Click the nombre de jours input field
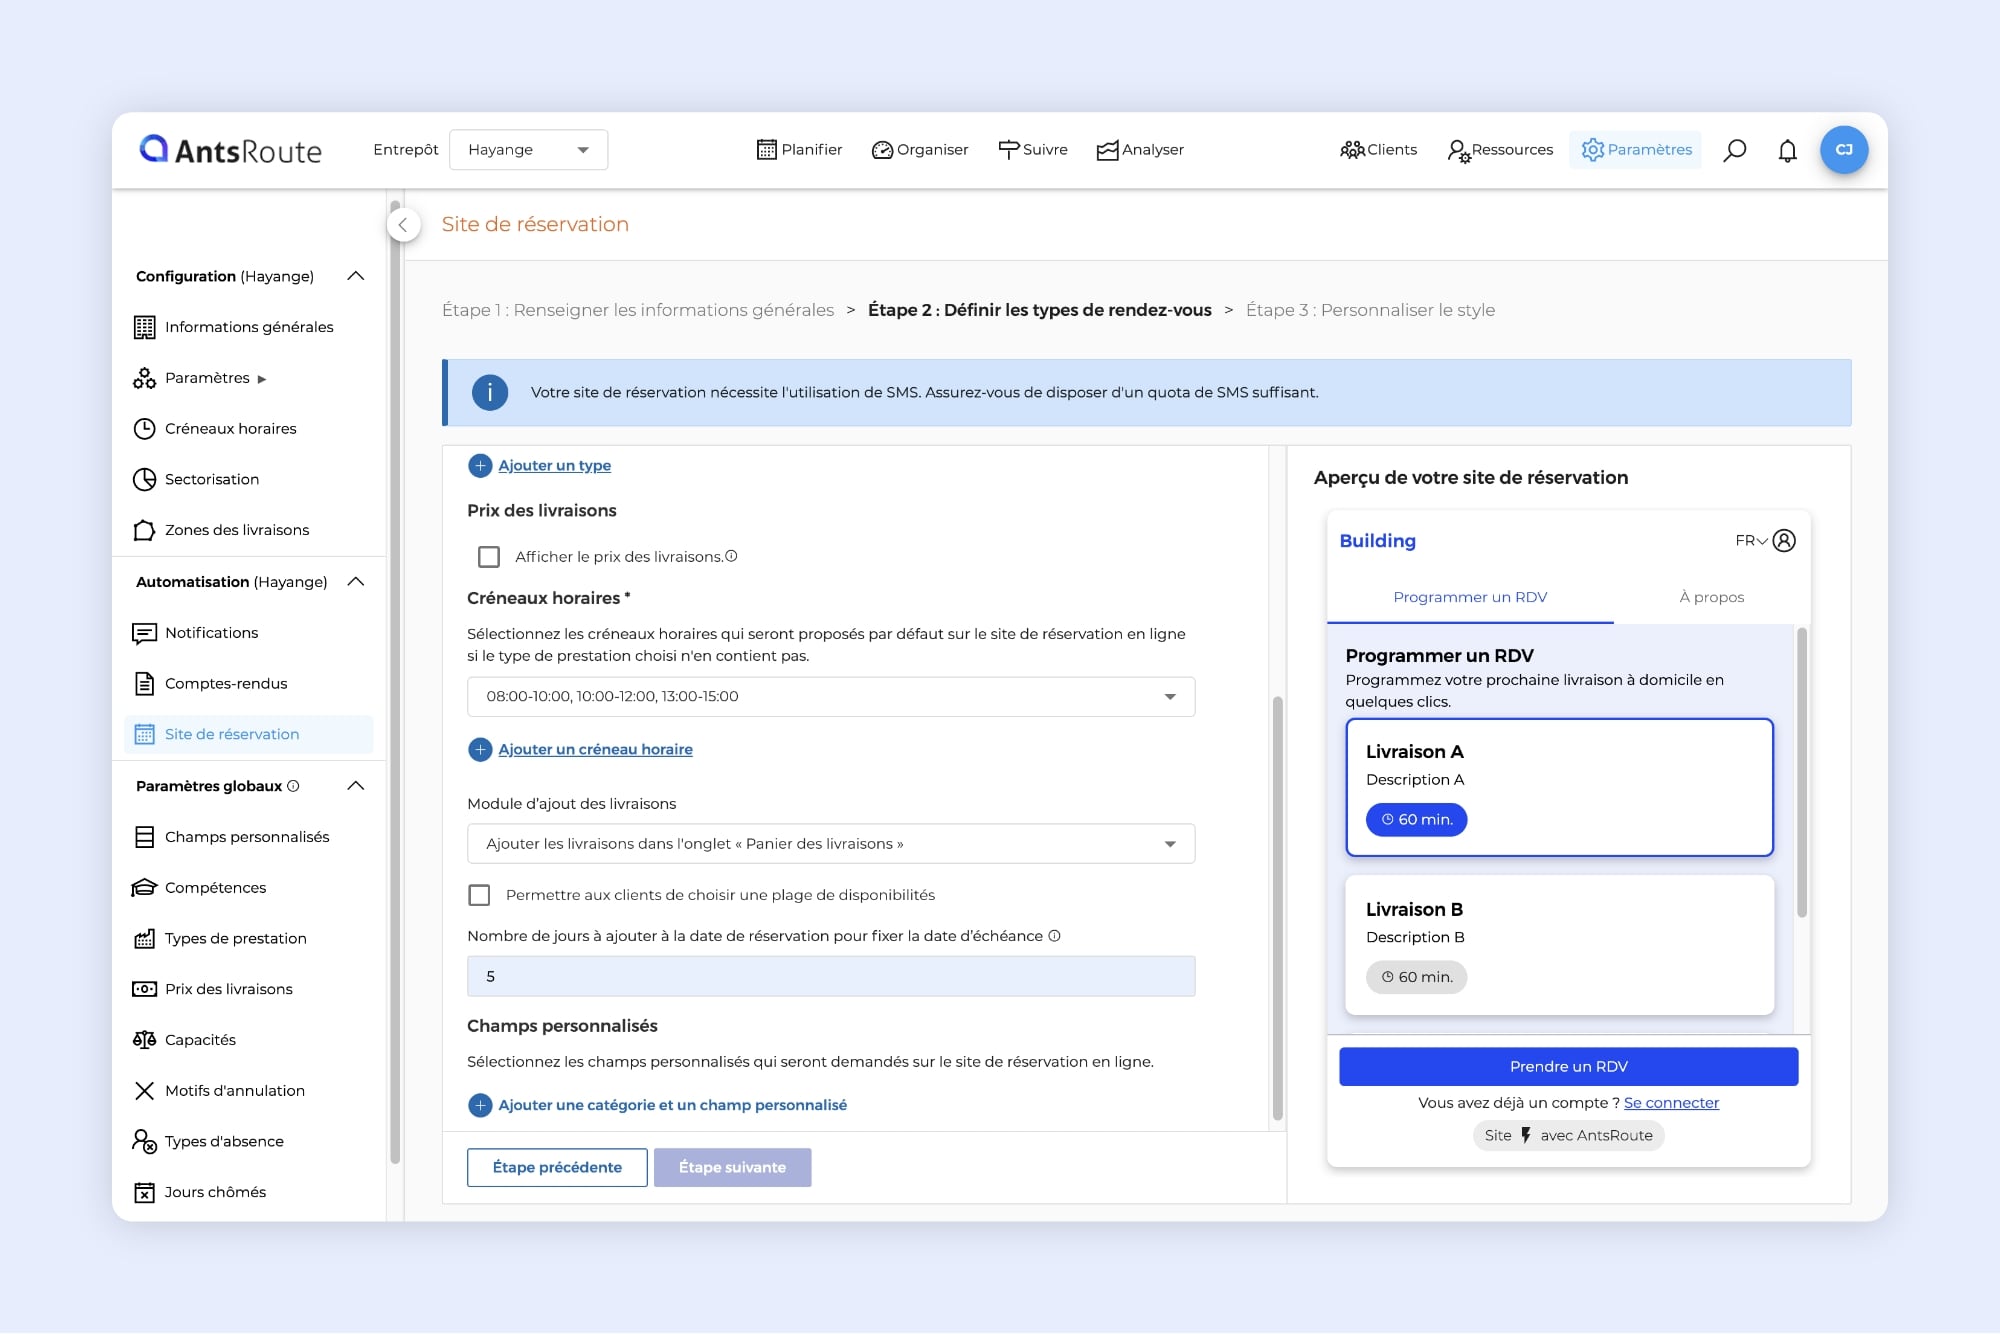 [x=830, y=976]
